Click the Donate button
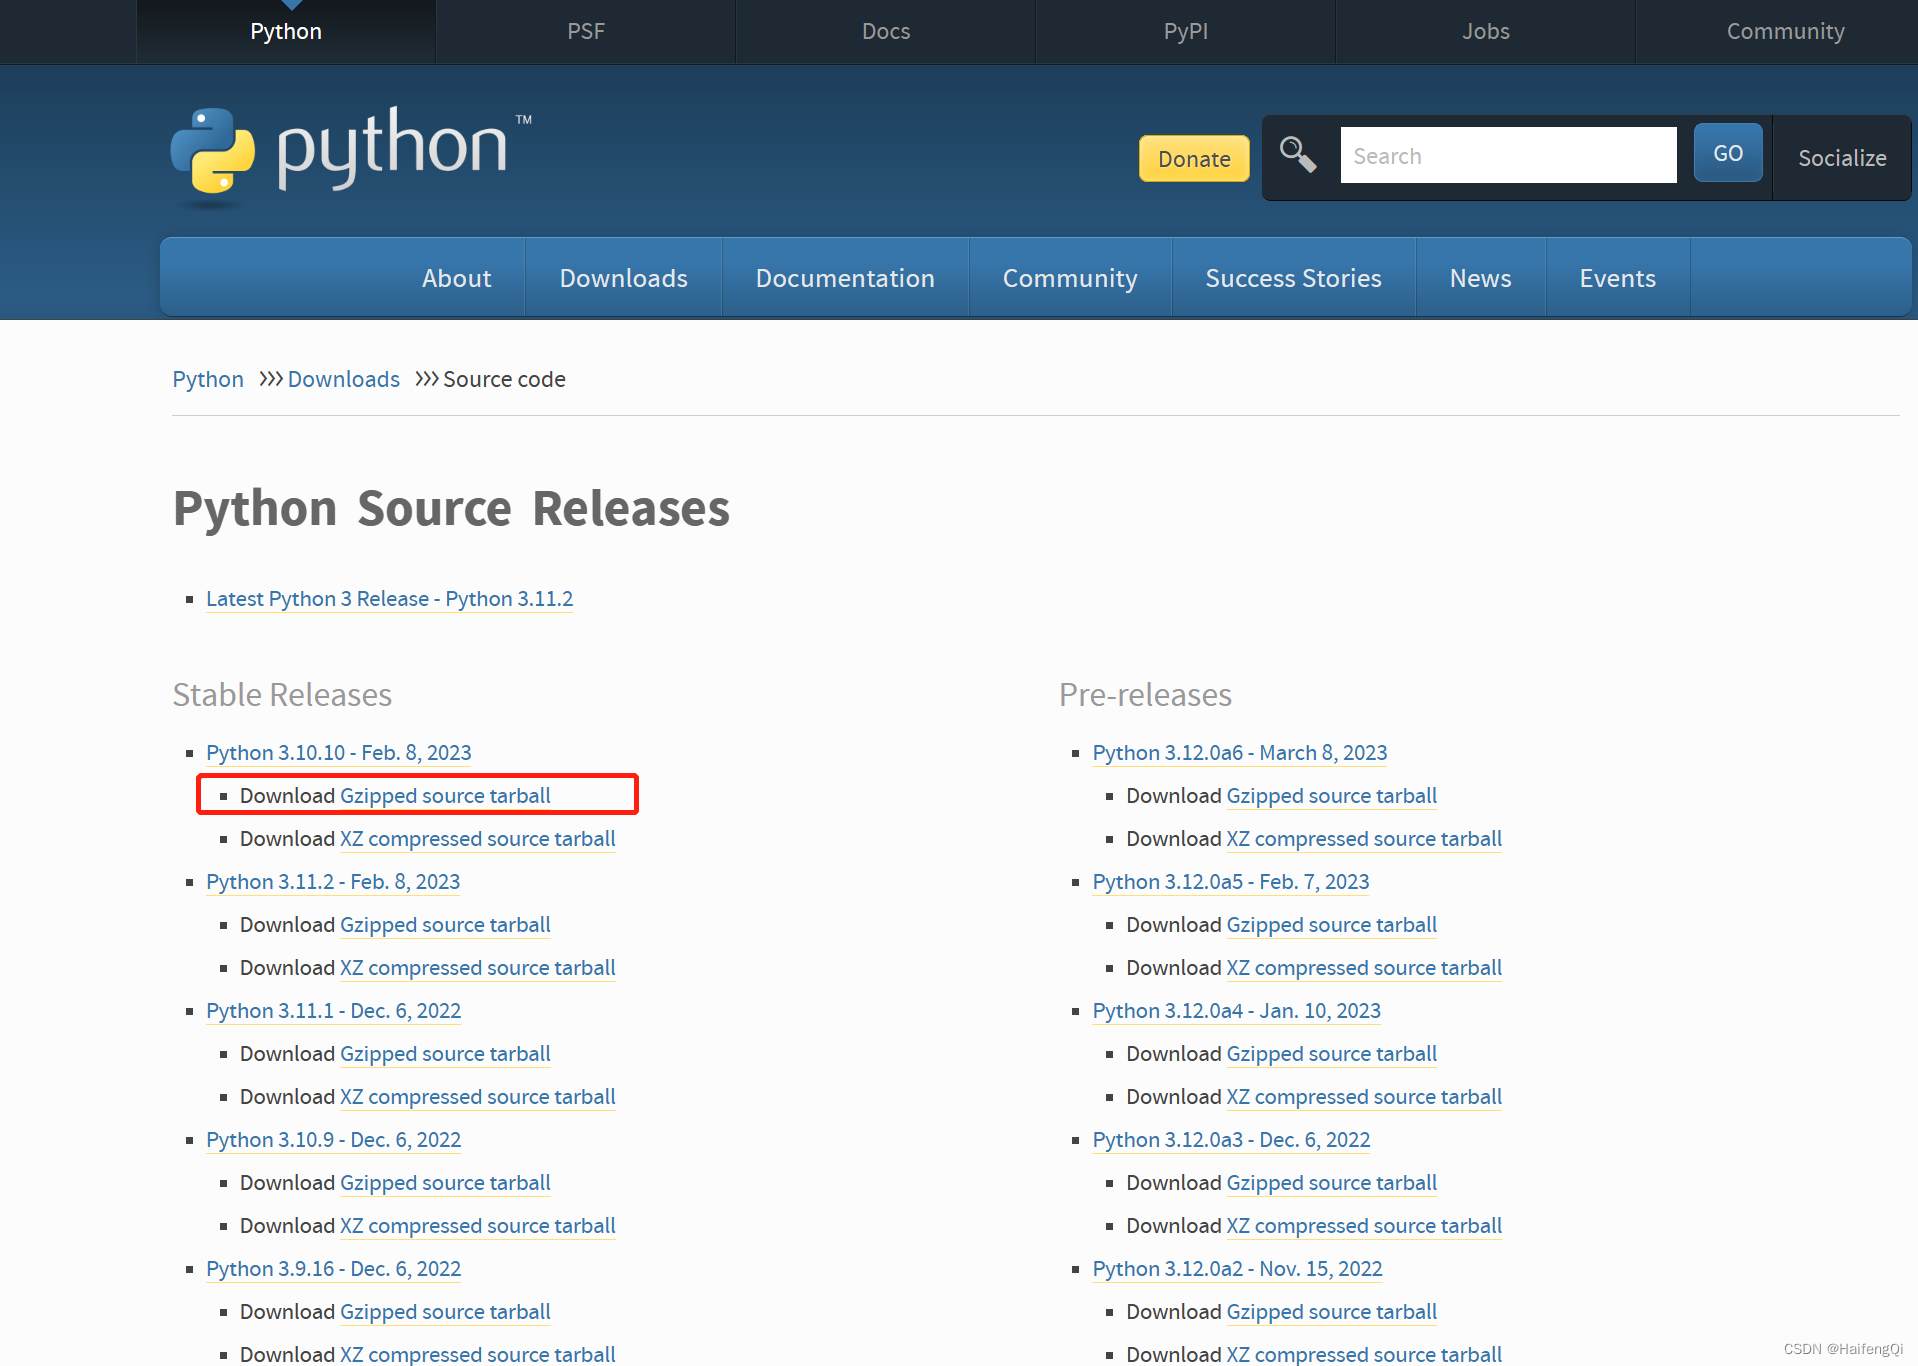This screenshot has height=1366, width=1918. tap(1194, 159)
